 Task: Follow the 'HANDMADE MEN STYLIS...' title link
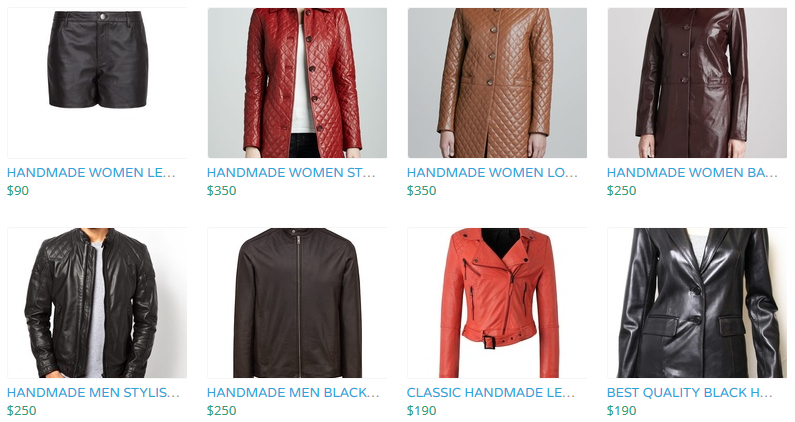pos(93,393)
